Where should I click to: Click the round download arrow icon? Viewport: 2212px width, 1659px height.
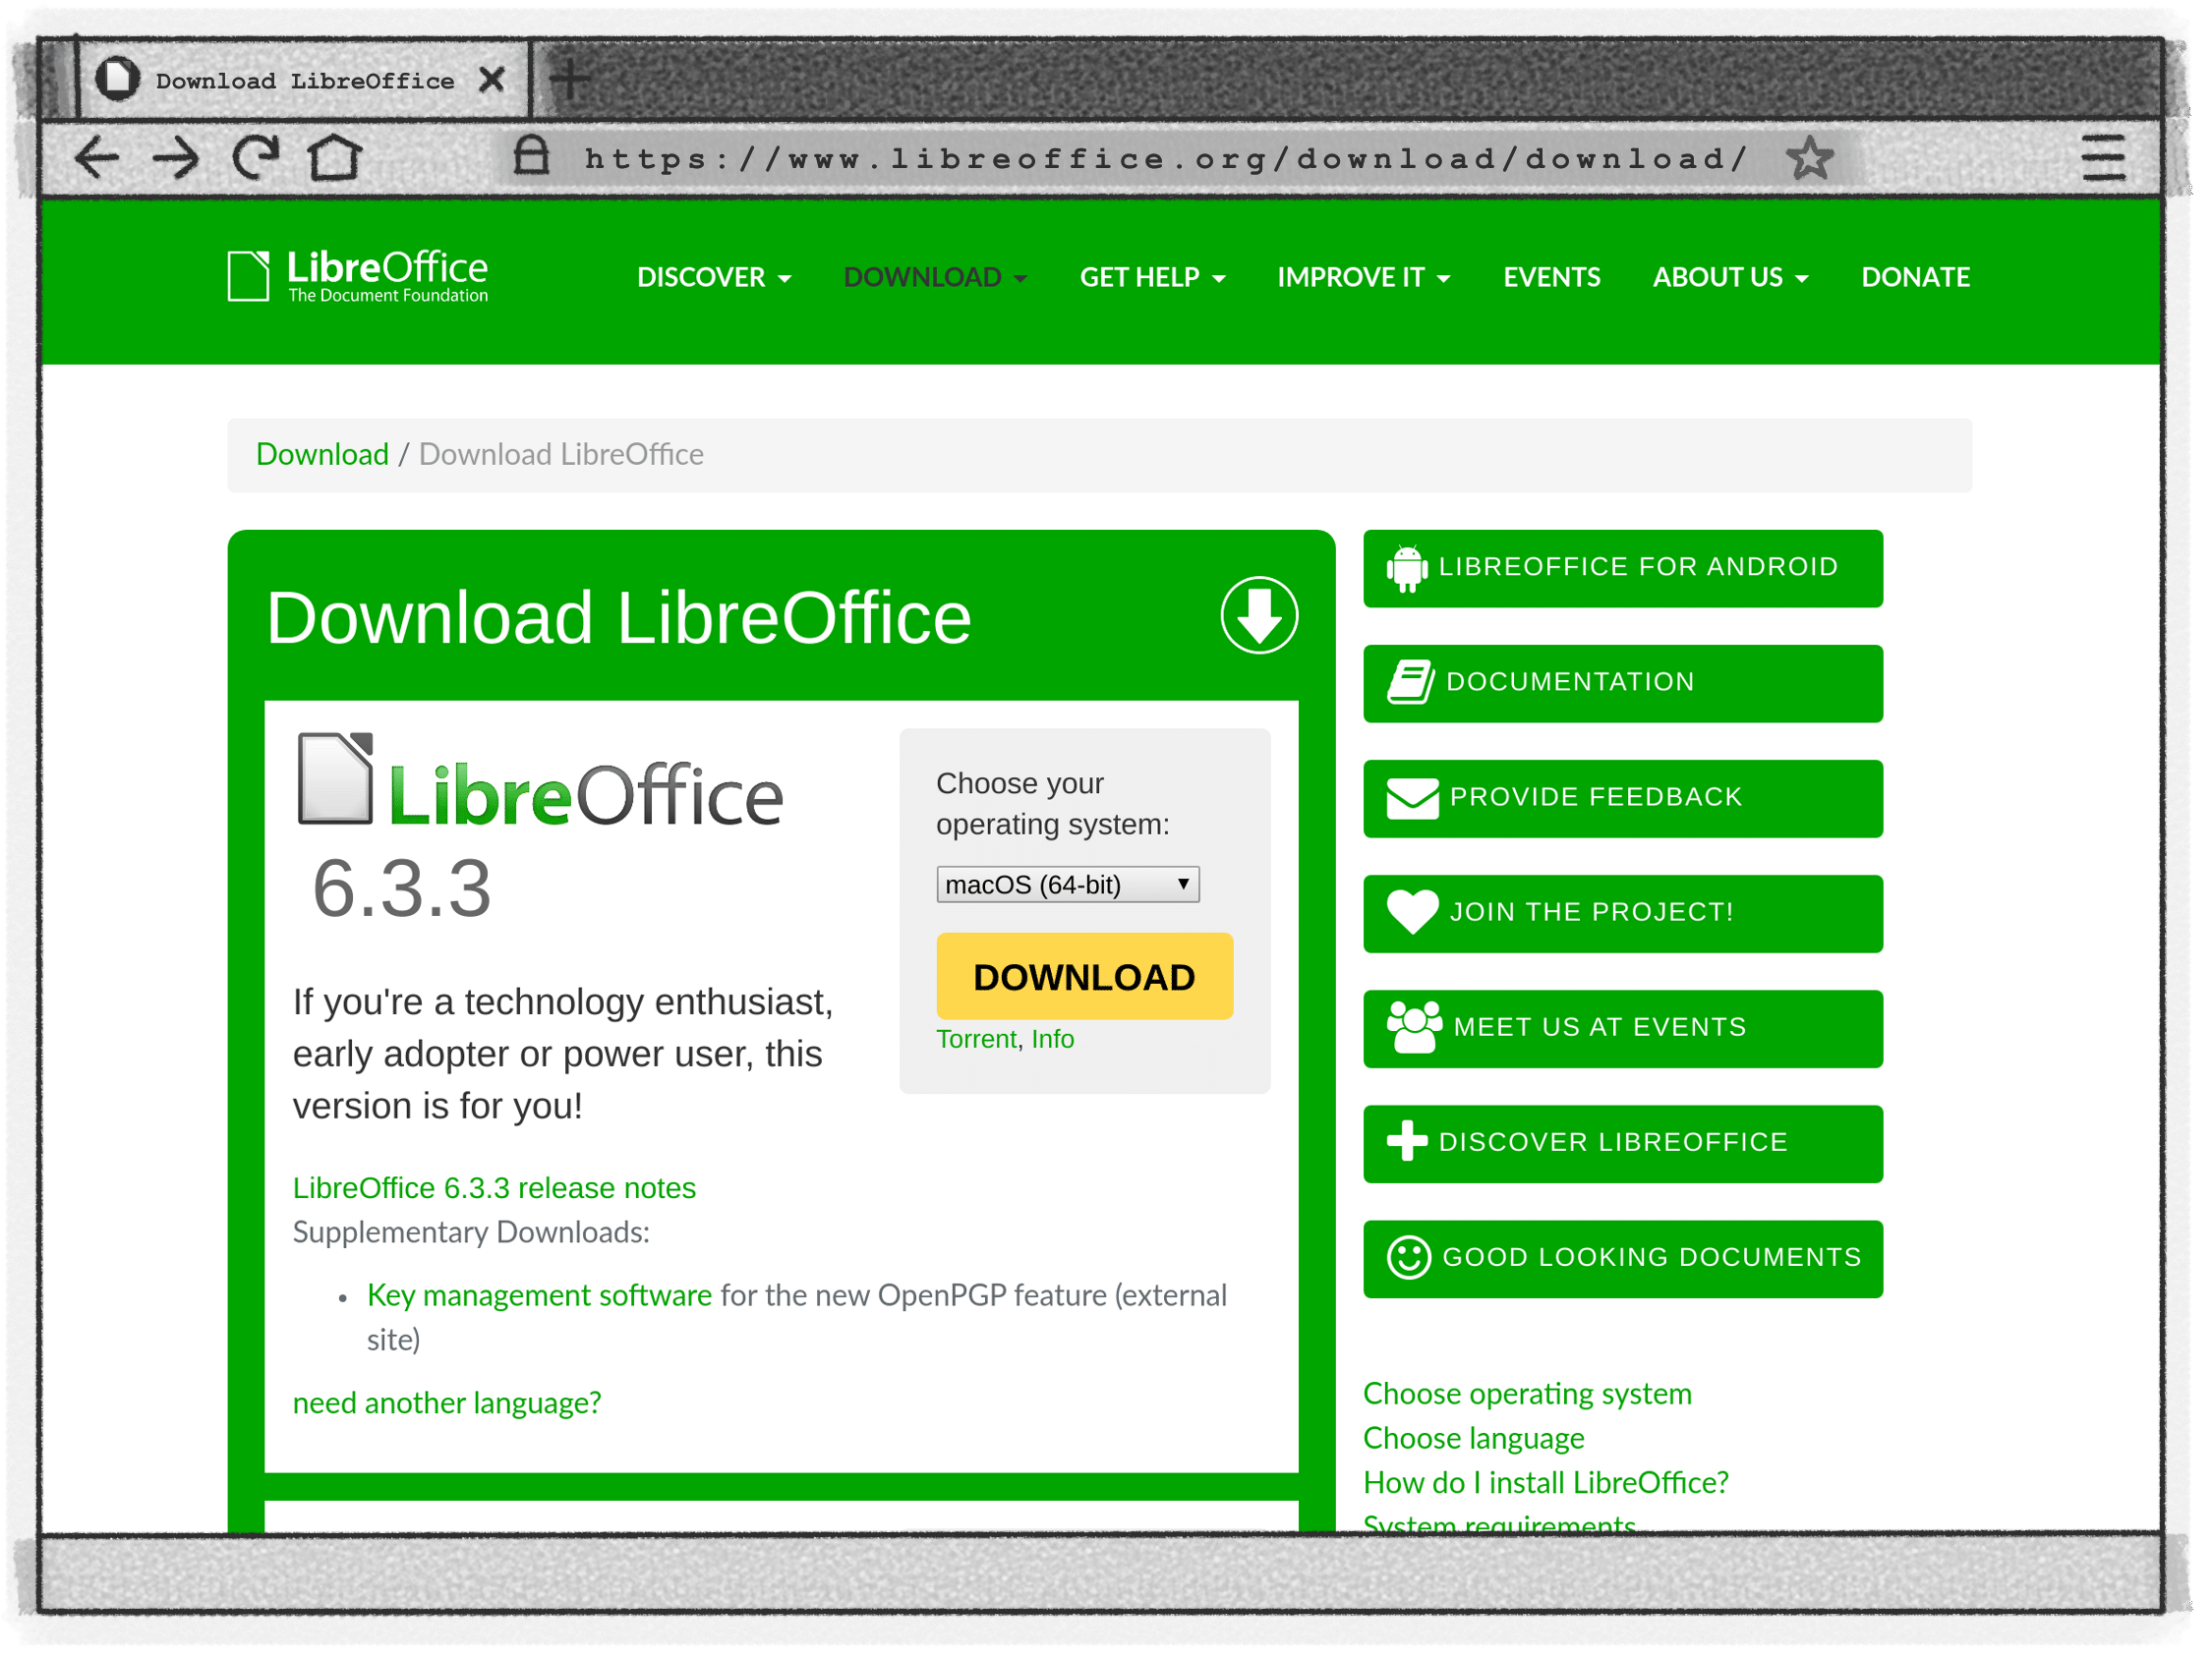point(1258,616)
